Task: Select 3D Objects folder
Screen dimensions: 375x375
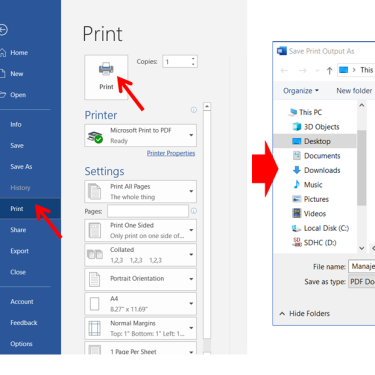Action: [316, 127]
